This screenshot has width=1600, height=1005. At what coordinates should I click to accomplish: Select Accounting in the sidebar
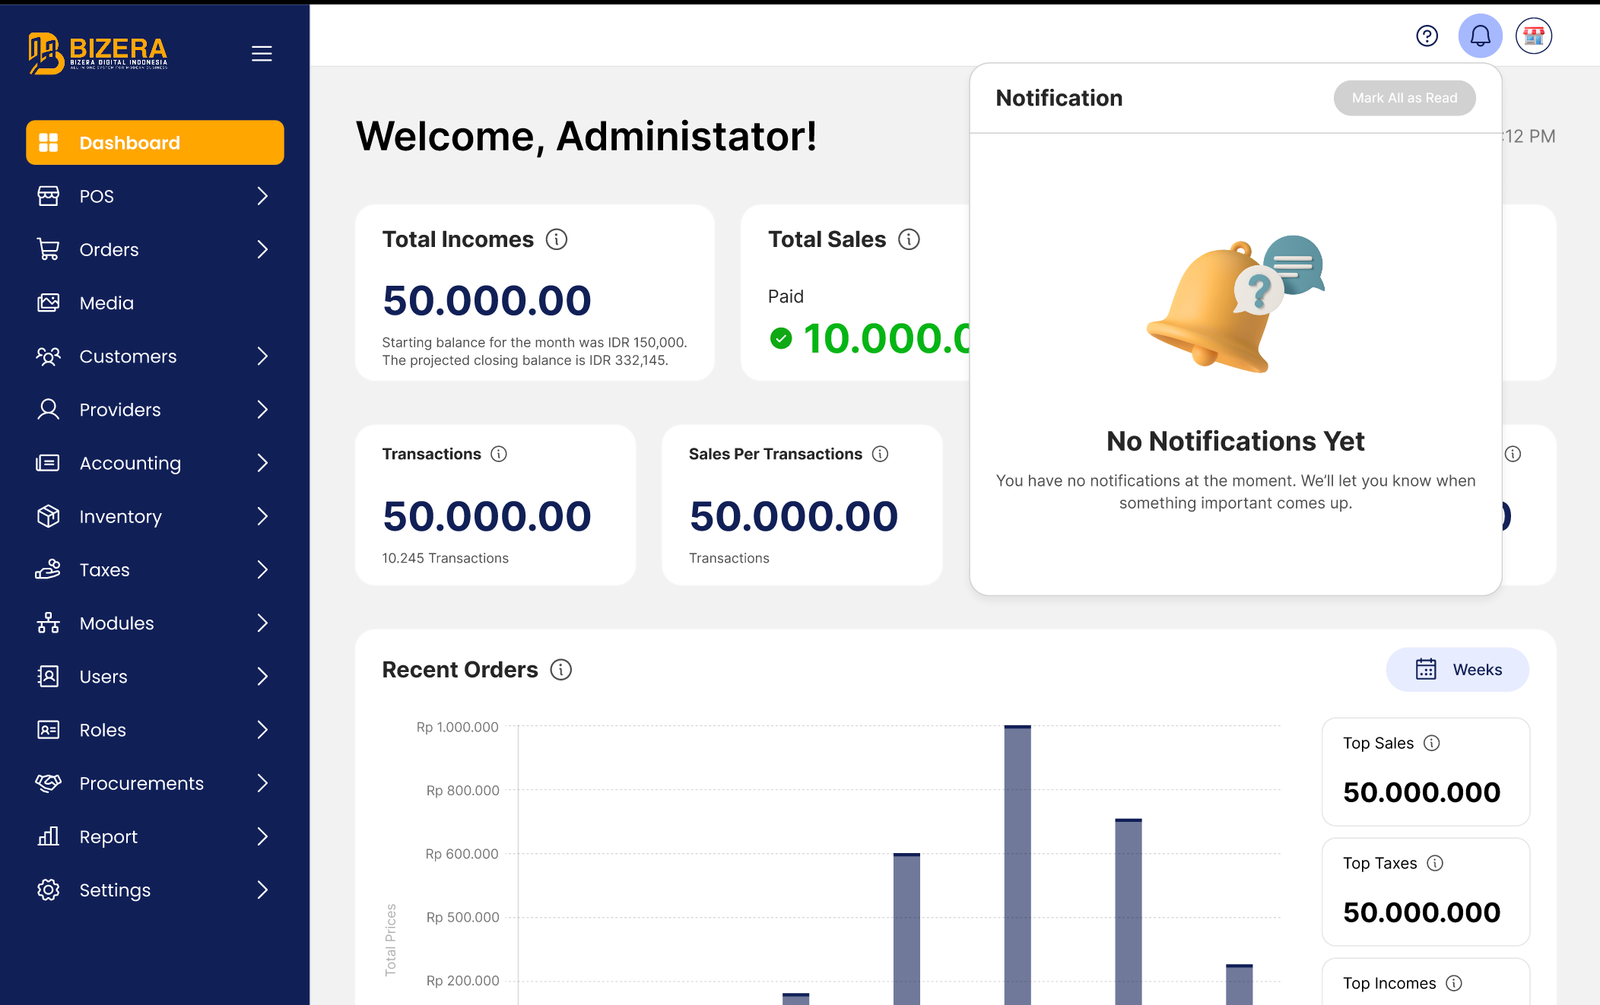155,463
